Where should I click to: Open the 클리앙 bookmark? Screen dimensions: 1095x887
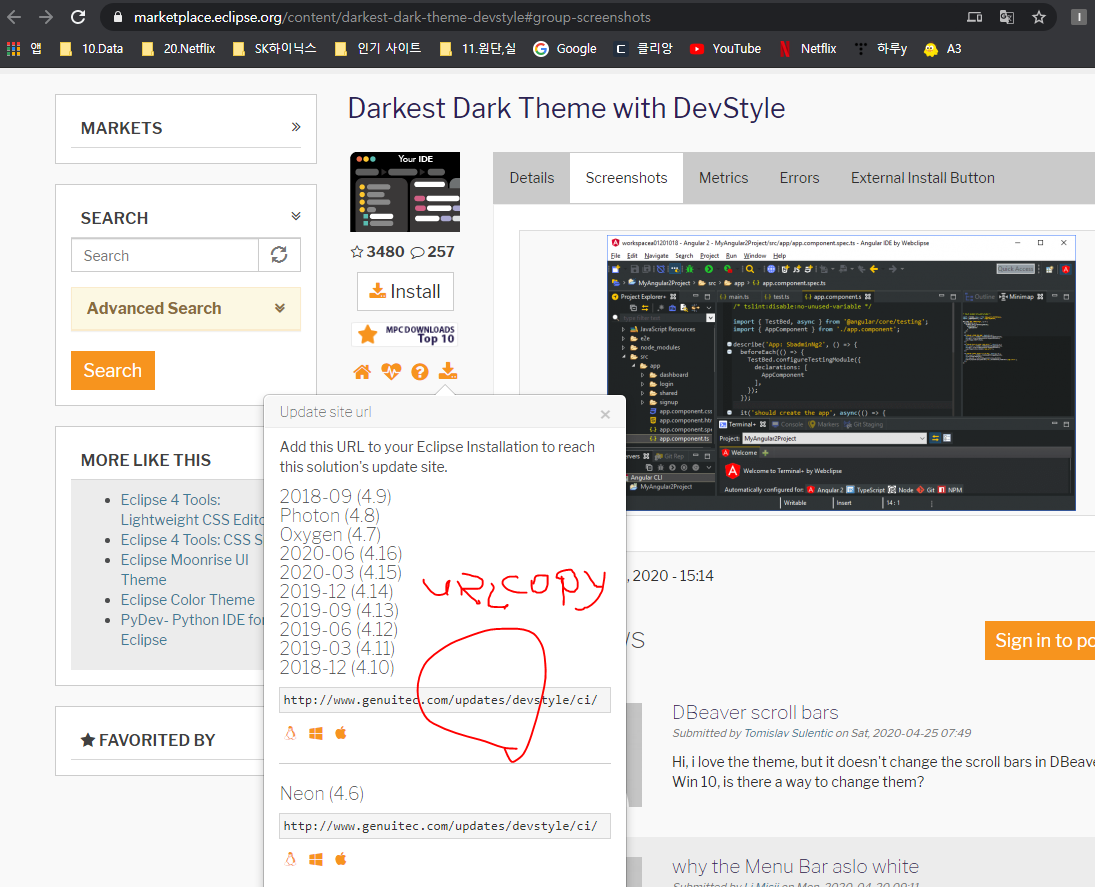643,48
